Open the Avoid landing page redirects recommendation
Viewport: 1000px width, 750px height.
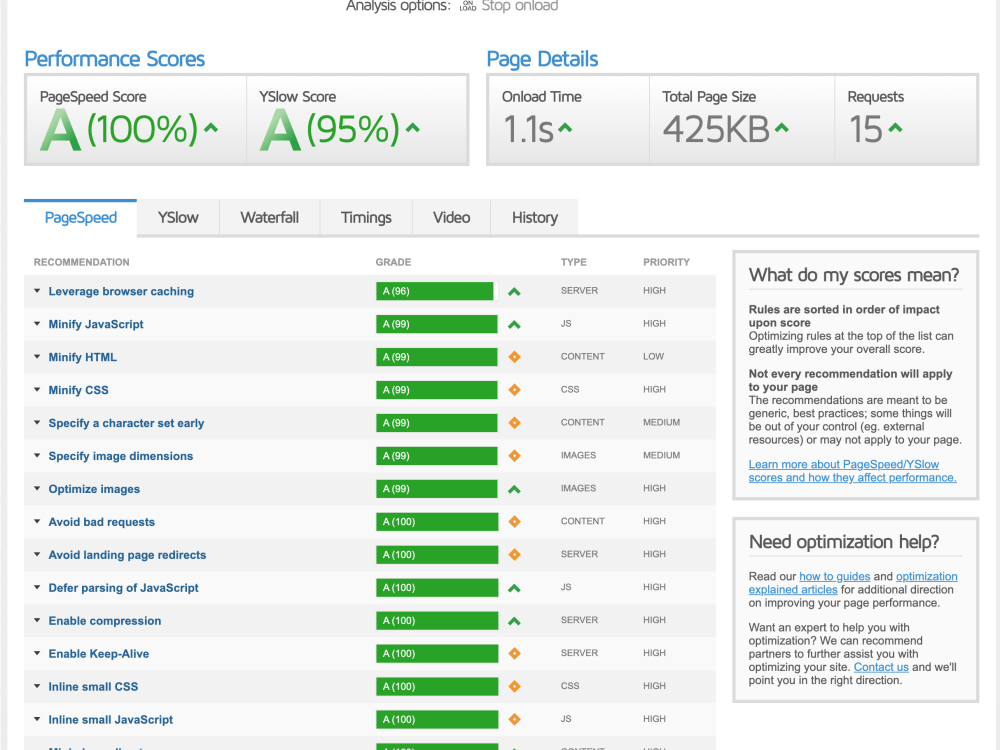pyautogui.click(x=128, y=555)
